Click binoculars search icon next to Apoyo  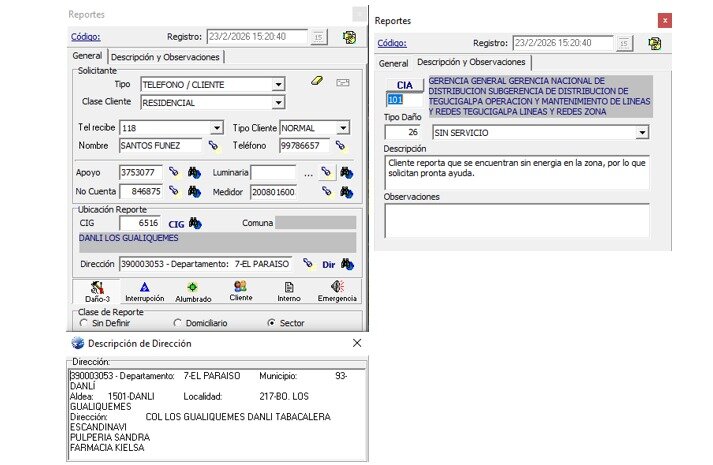[x=194, y=172]
